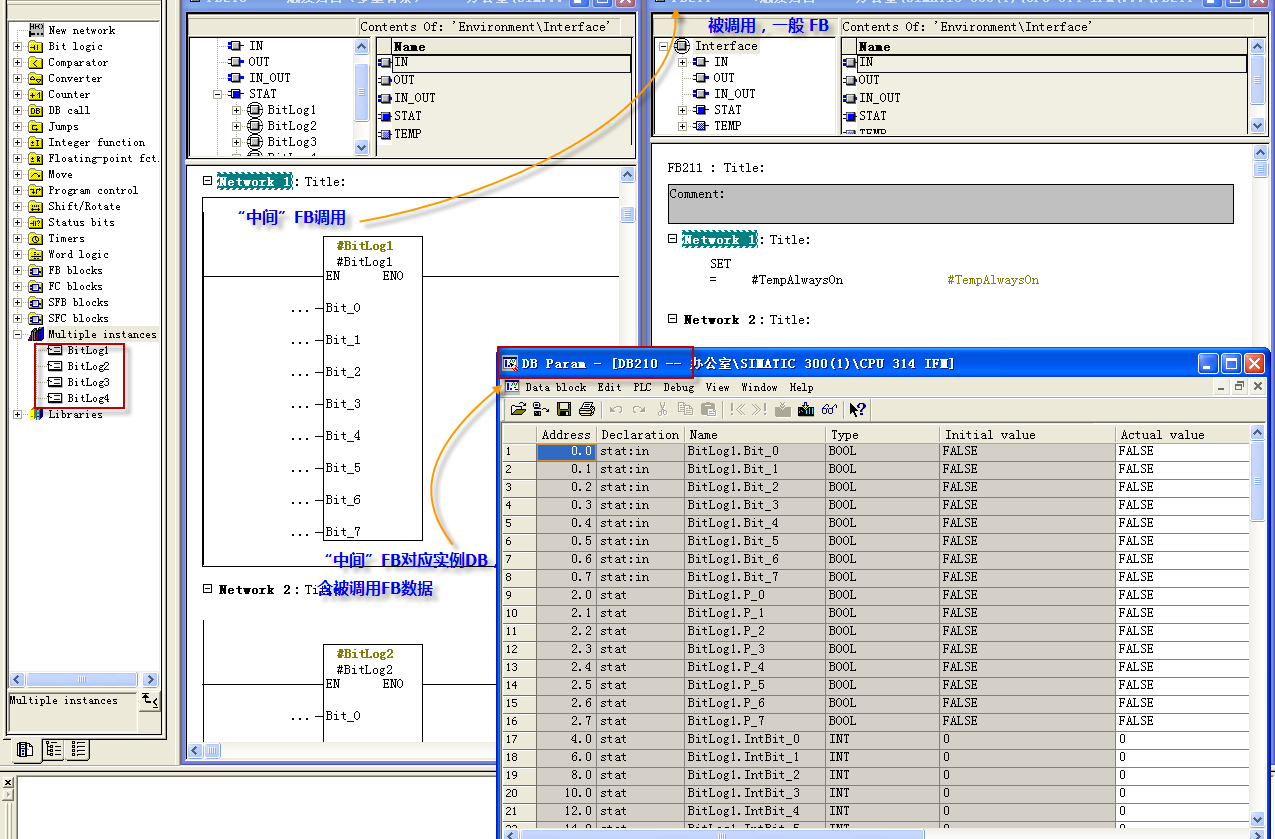Click the Print icon in DB toolbar
1275x839 pixels.
click(587, 409)
